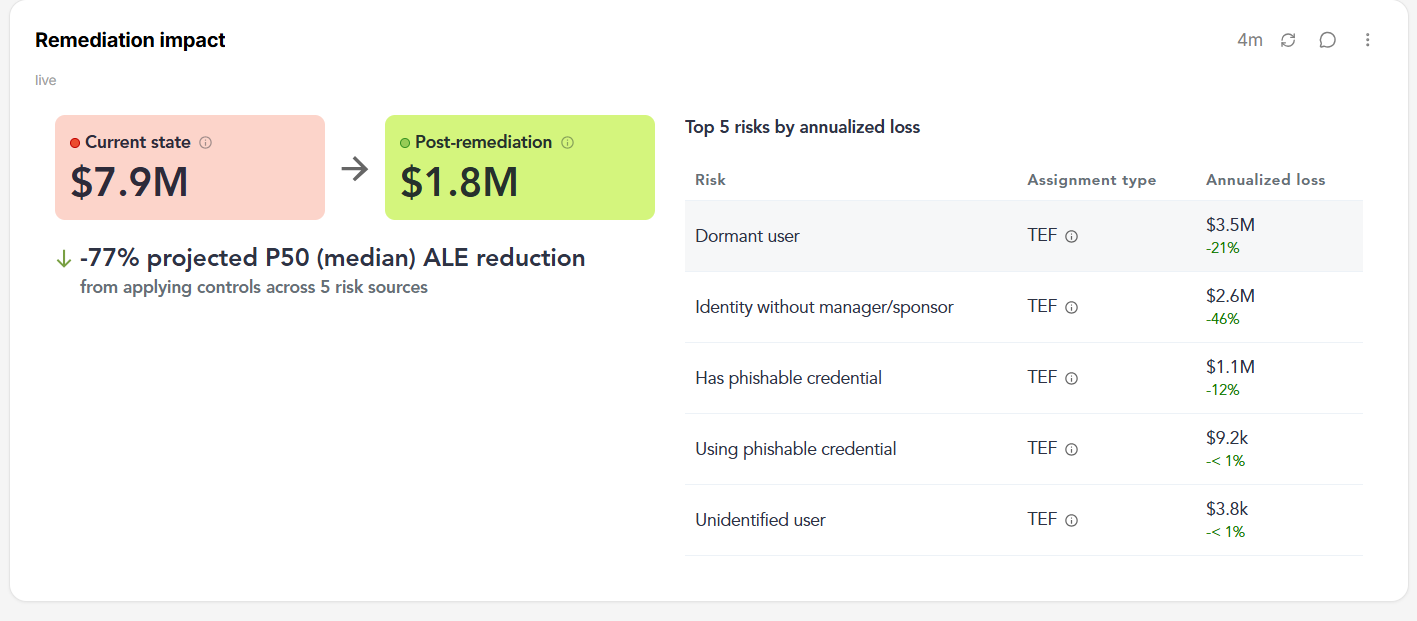Click the Risk column header
Screen dimensions: 1417x621
[x=711, y=180]
